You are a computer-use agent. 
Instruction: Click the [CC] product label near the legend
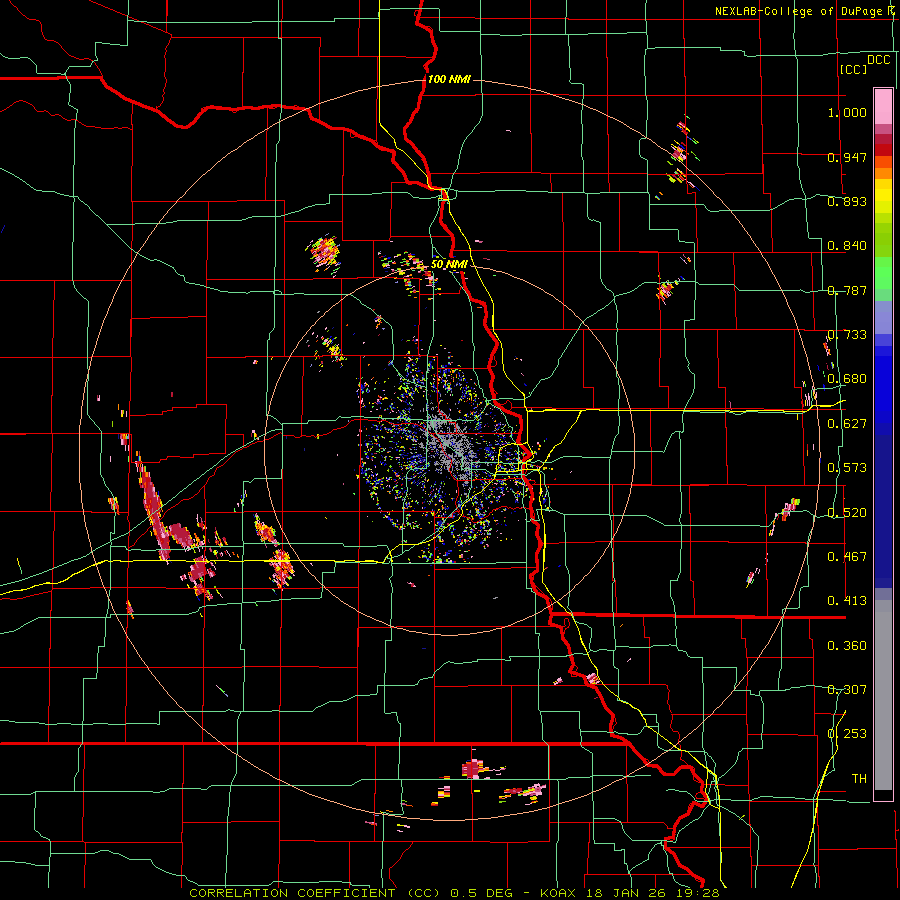click(x=853, y=69)
